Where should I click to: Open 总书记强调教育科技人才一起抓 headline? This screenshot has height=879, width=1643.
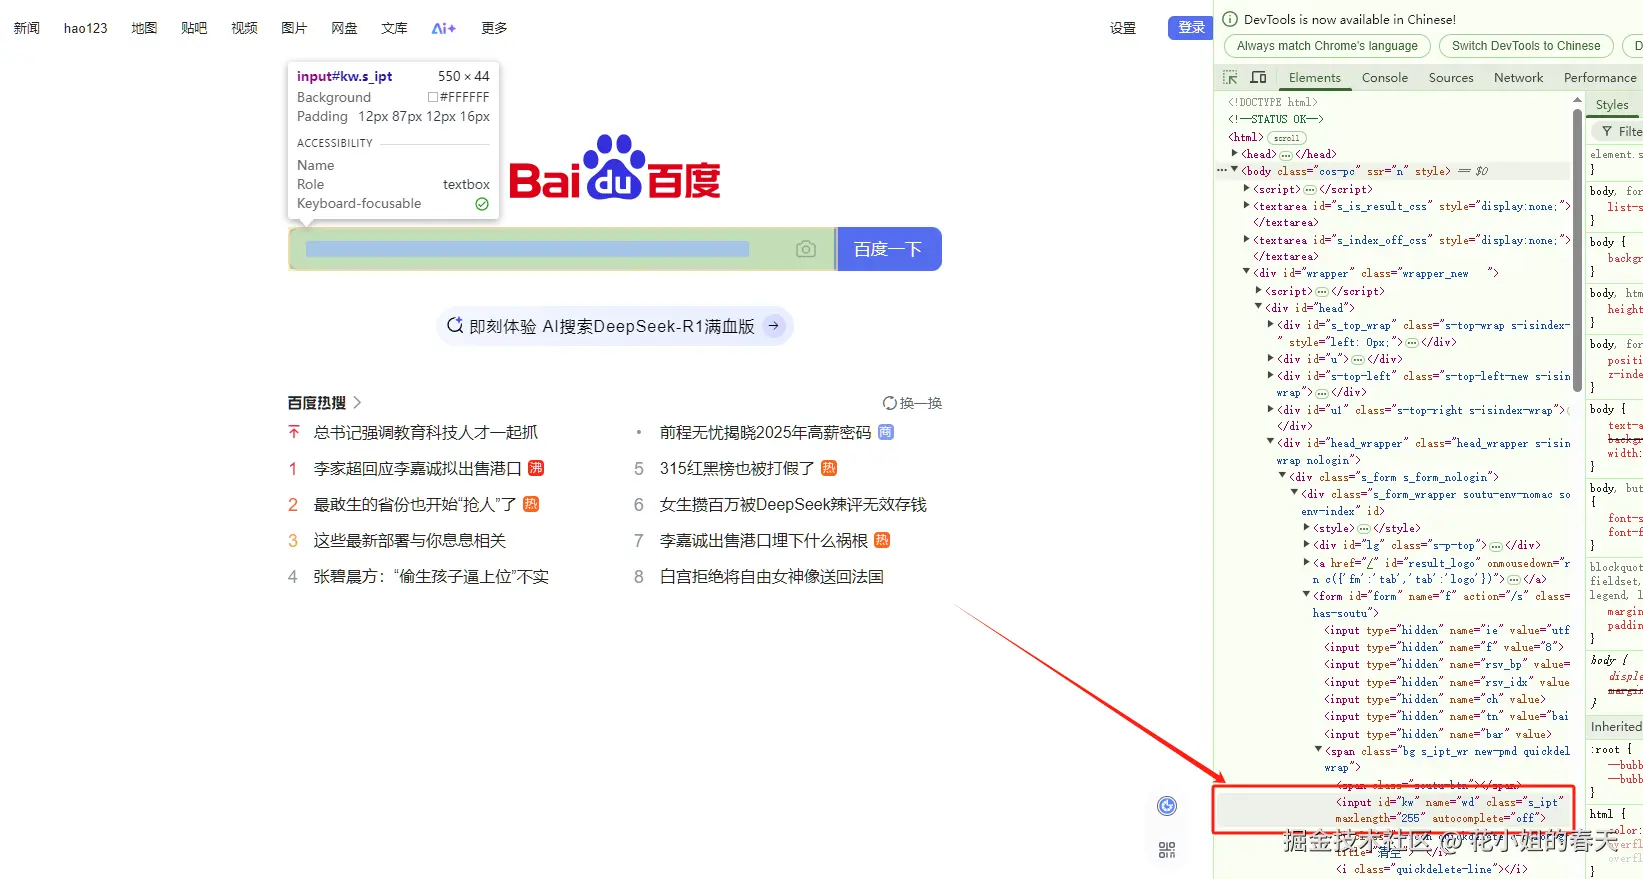[x=425, y=432]
